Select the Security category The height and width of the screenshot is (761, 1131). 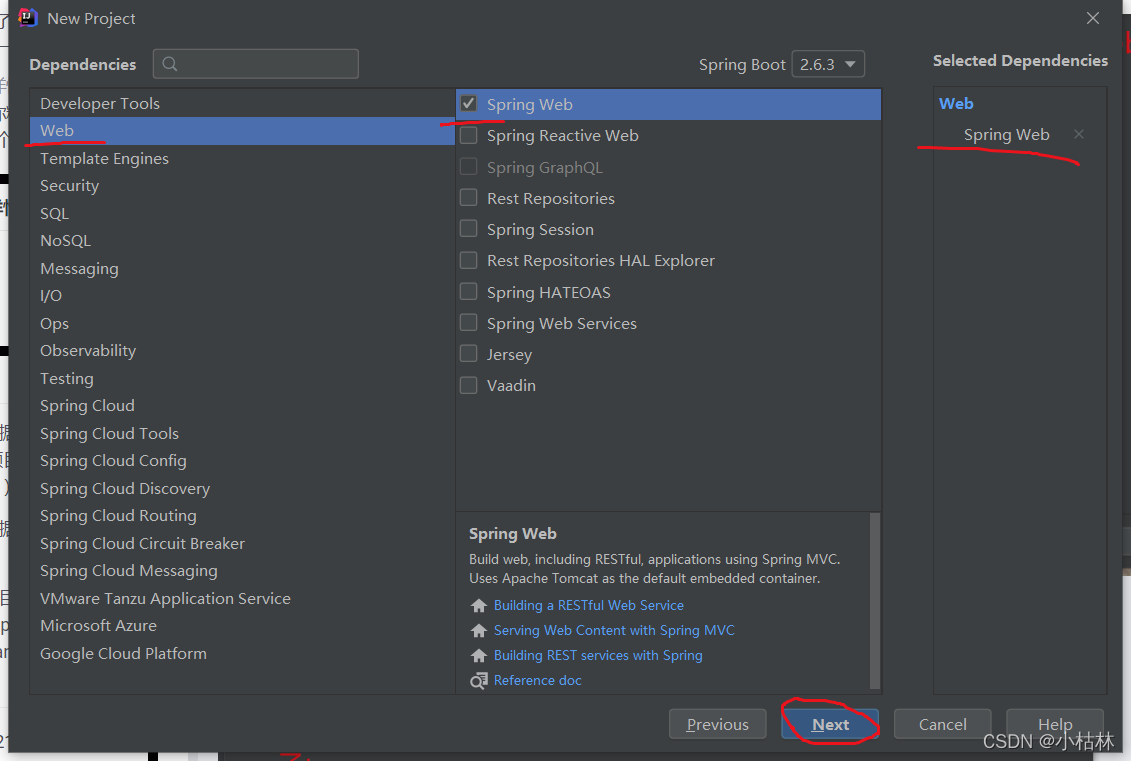pos(242,185)
